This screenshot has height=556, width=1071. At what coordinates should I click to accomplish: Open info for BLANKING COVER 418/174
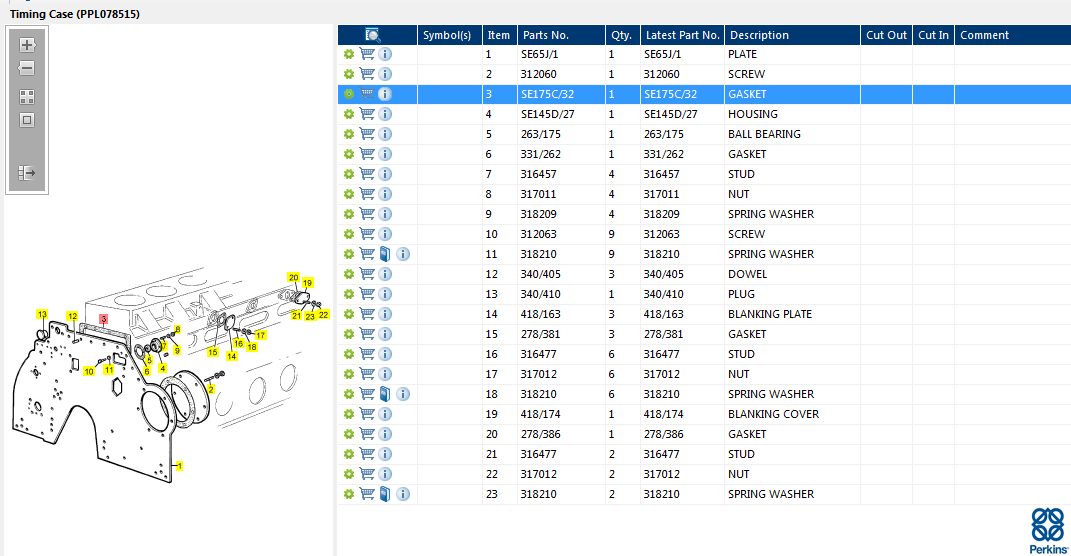pos(385,414)
